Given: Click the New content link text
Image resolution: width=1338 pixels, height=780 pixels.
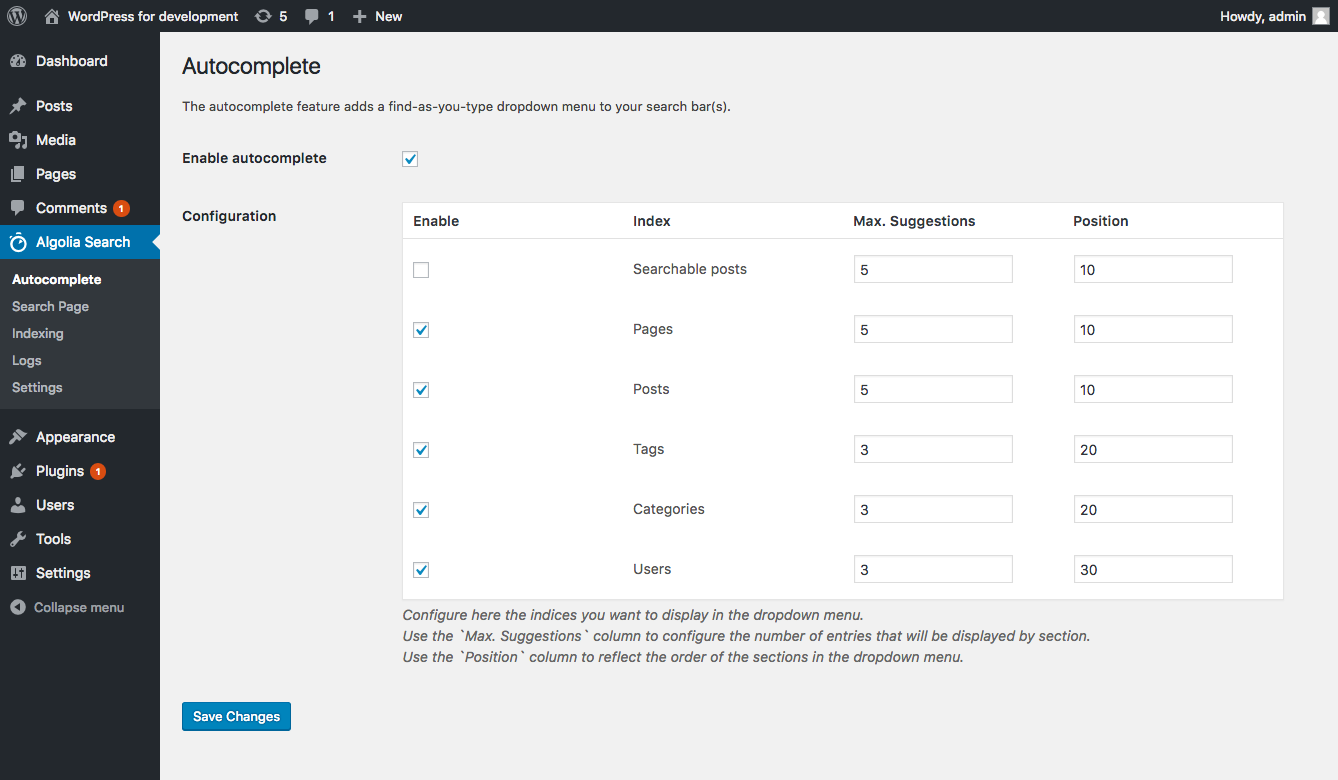Looking at the screenshot, I should (x=389, y=16).
